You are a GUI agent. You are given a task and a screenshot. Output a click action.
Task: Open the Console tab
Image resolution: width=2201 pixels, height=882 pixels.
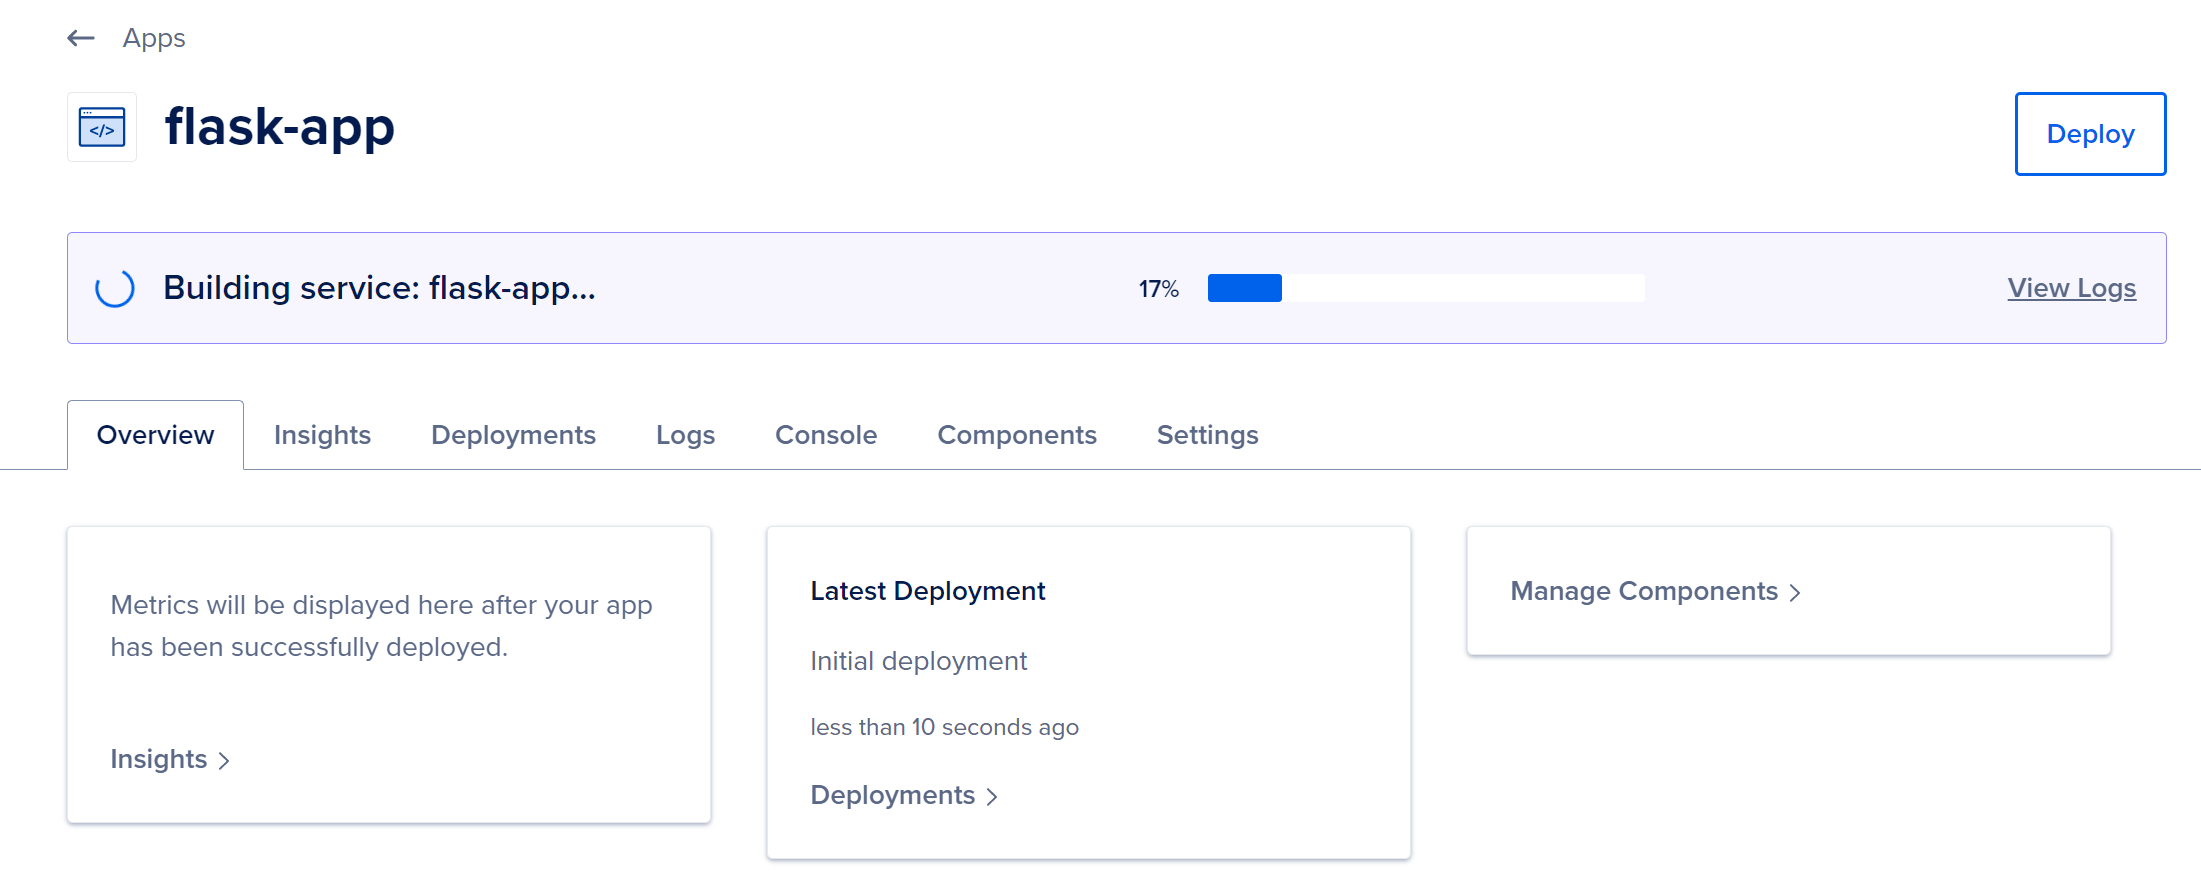pos(826,435)
